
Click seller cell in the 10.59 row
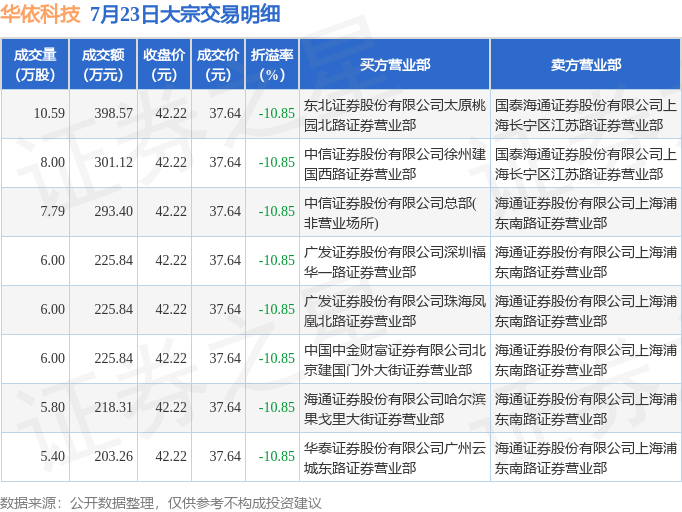[585, 115]
